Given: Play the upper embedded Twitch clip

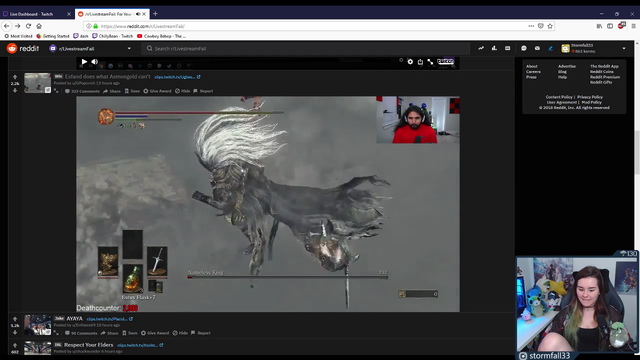Looking at the screenshot, I should point(84,62).
